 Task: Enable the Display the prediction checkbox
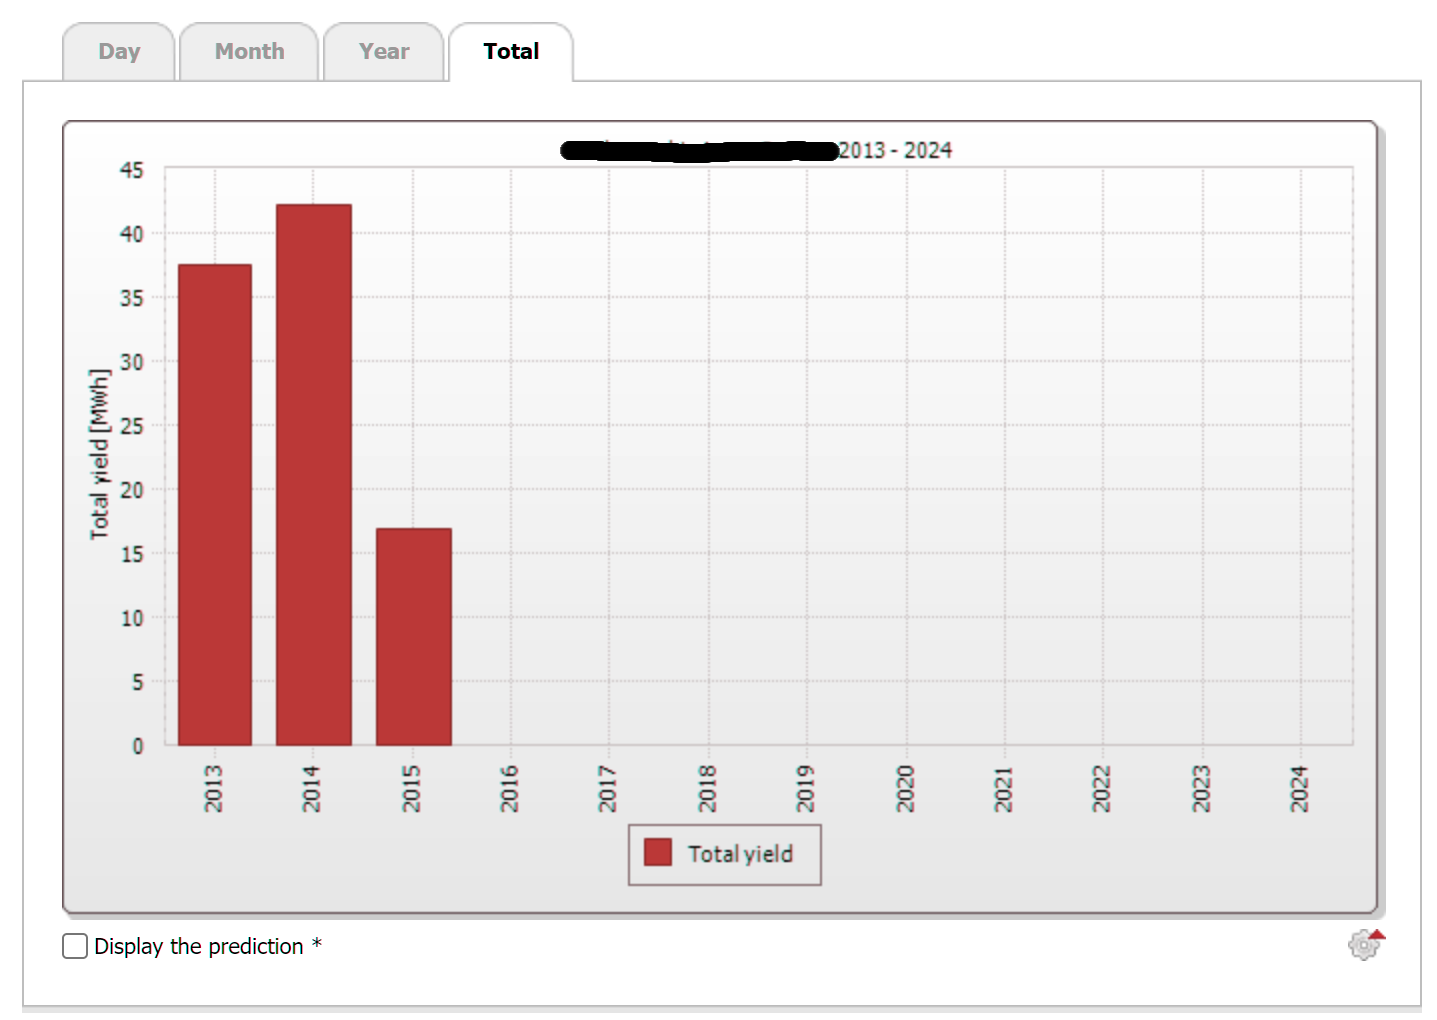(75, 946)
